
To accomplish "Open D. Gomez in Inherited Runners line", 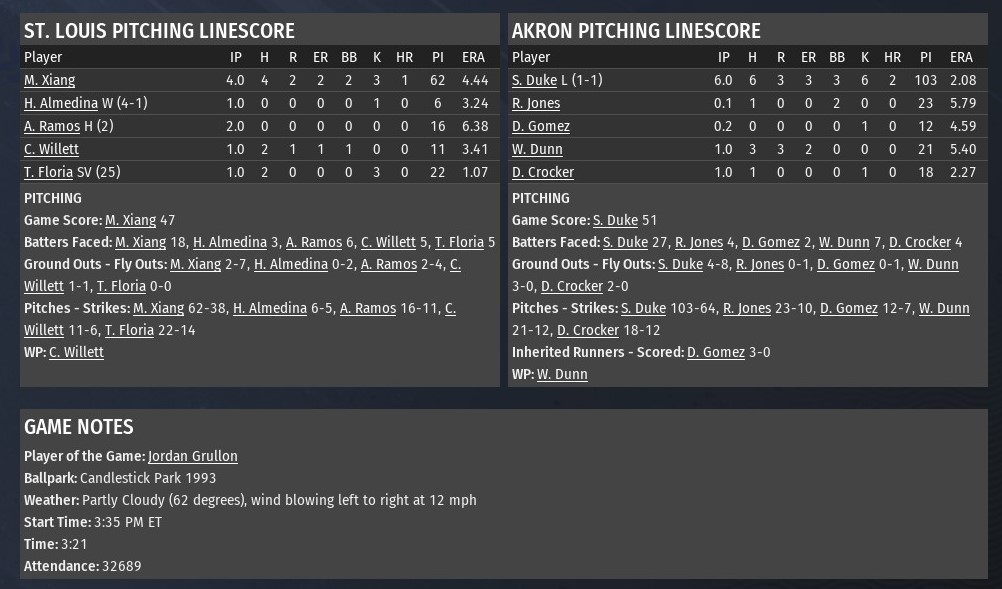I will click(716, 352).
